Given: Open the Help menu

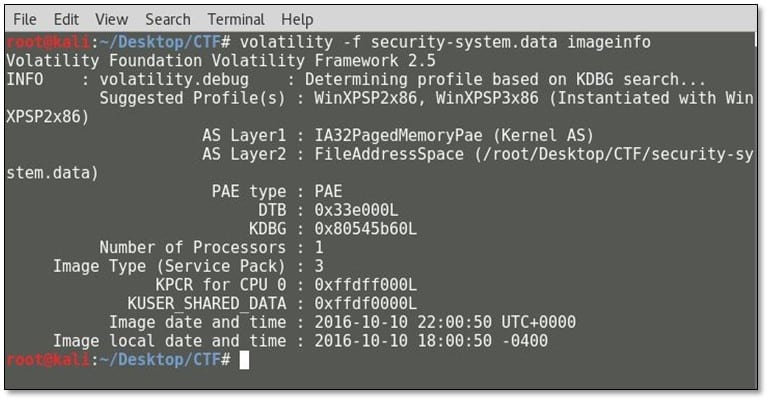Looking at the screenshot, I should click(x=297, y=19).
